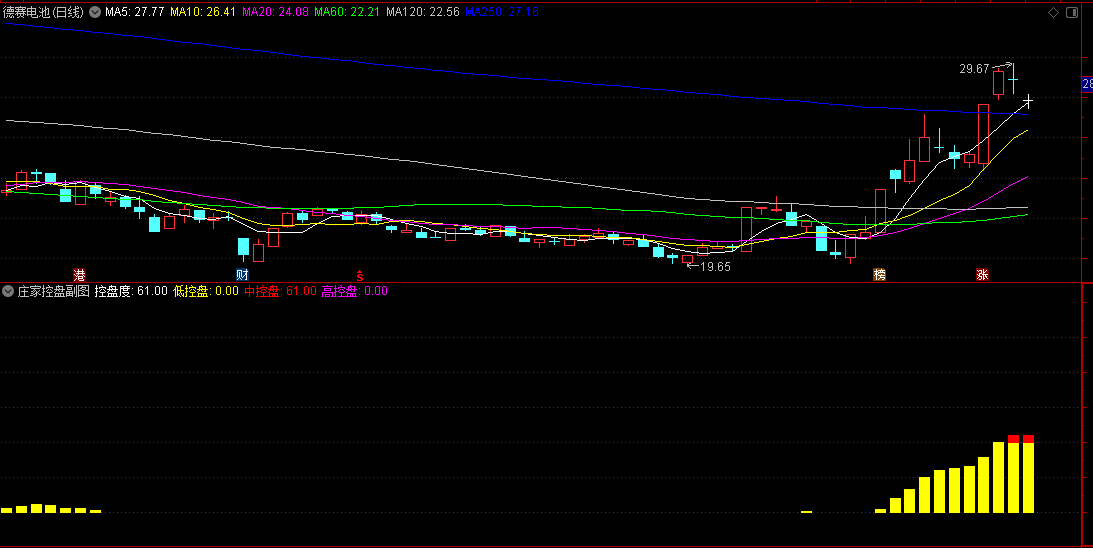Open the dropdown arrow beside 德赛电池(日线)

[x=95, y=12]
